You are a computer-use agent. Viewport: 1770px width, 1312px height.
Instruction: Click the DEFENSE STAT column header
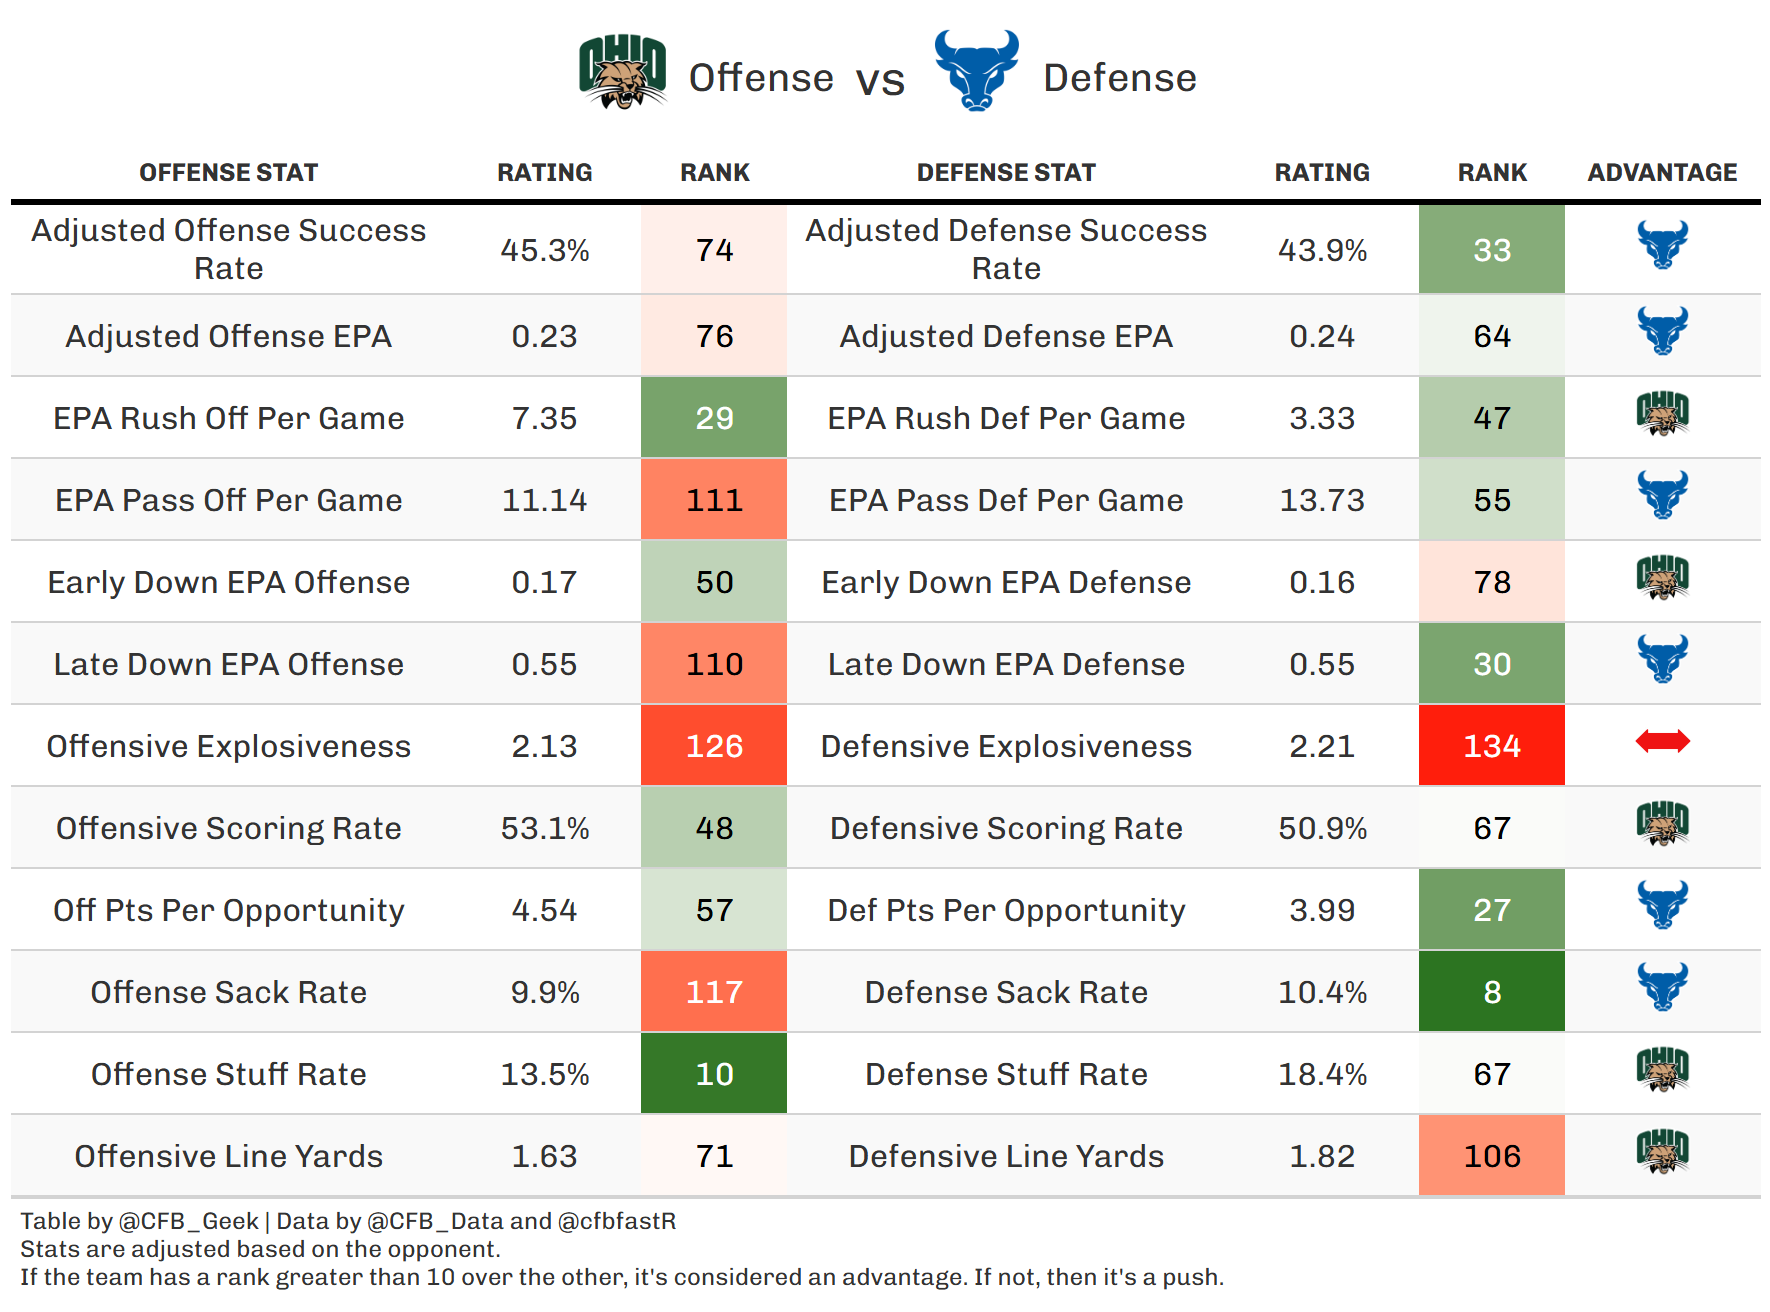coord(1006,173)
